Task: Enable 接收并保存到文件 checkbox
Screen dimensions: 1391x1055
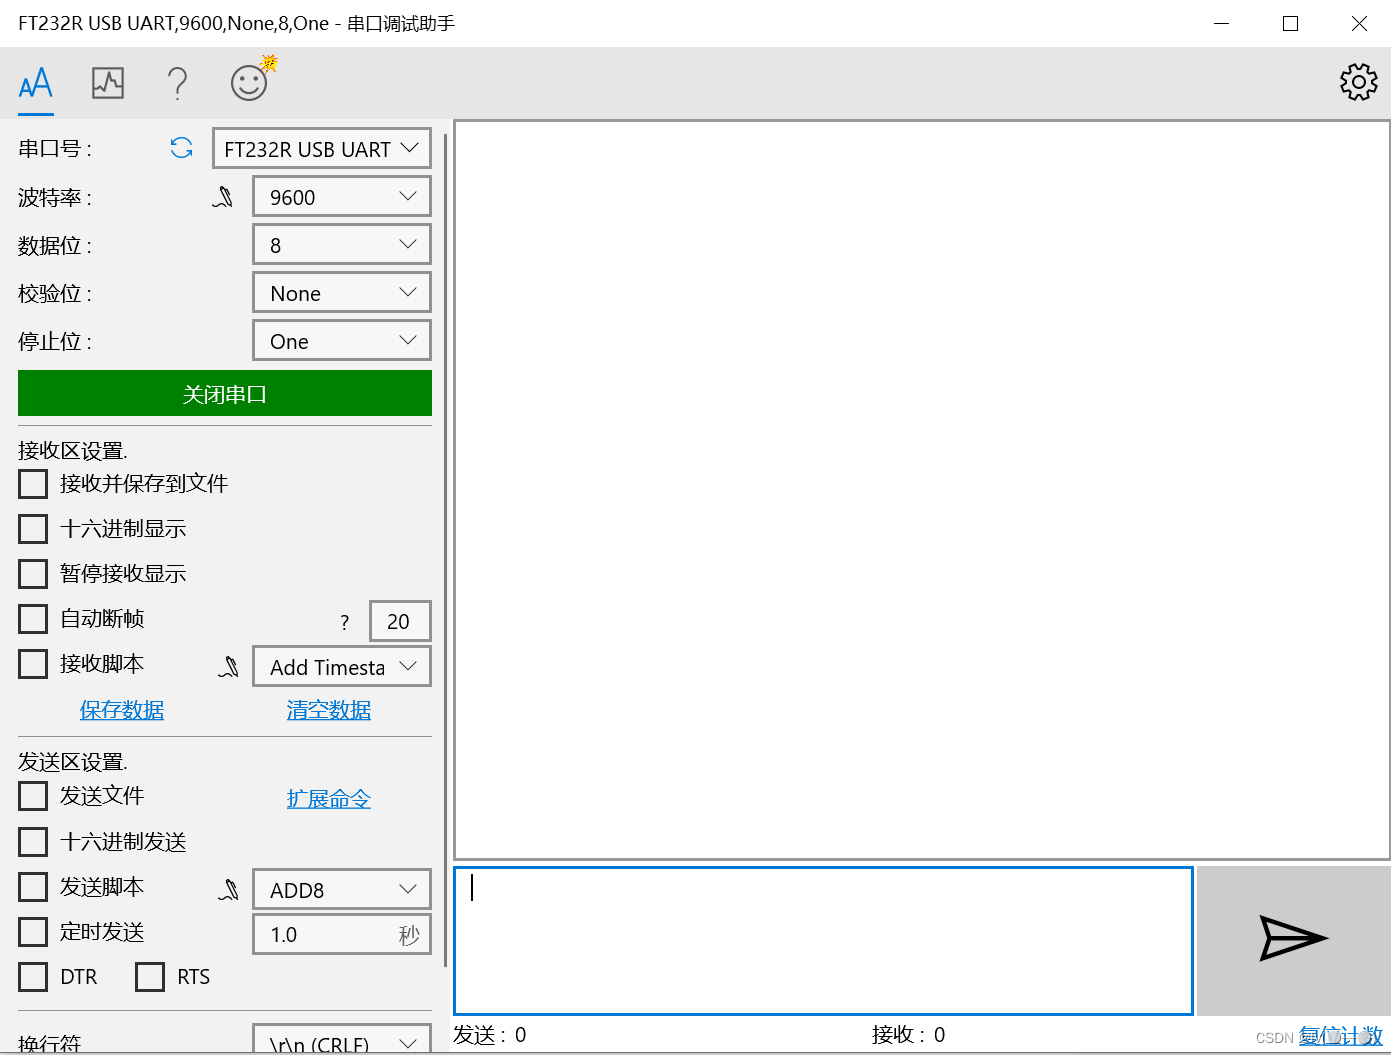Action: tap(33, 484)
